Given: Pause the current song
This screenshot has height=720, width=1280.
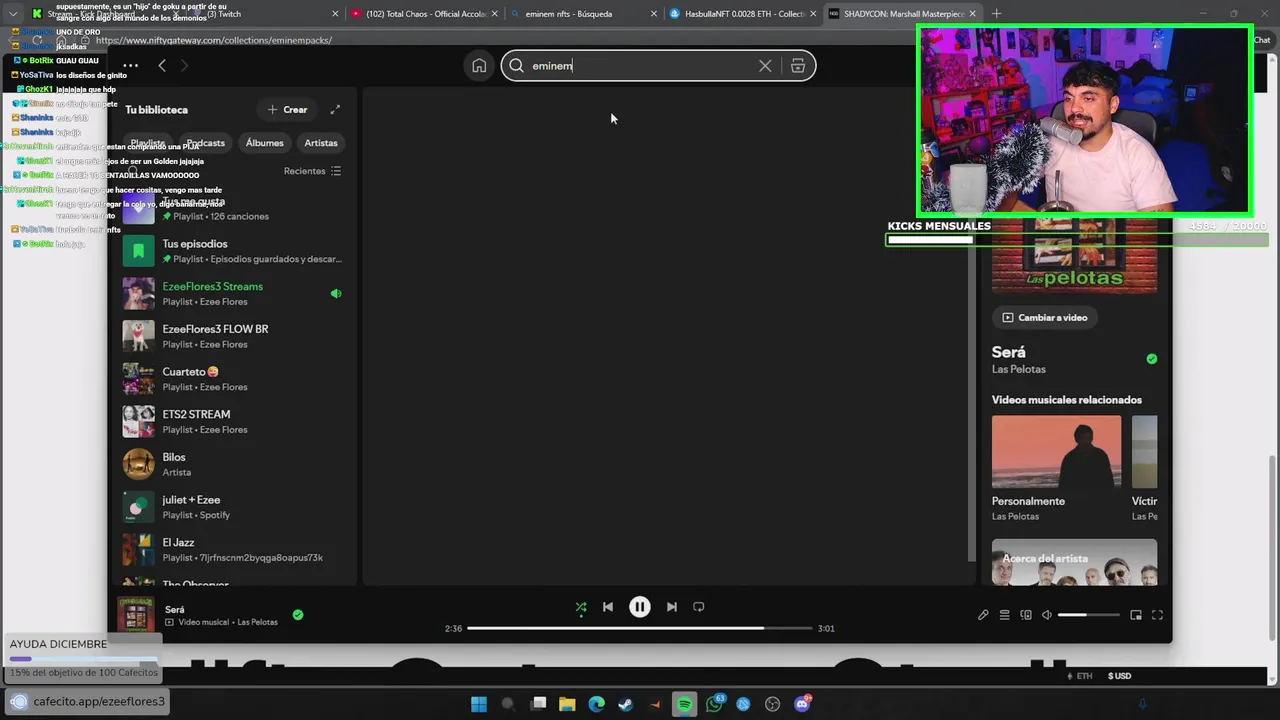Looking at the screenshot, I should pyautogui.click(x=640, y=607).
